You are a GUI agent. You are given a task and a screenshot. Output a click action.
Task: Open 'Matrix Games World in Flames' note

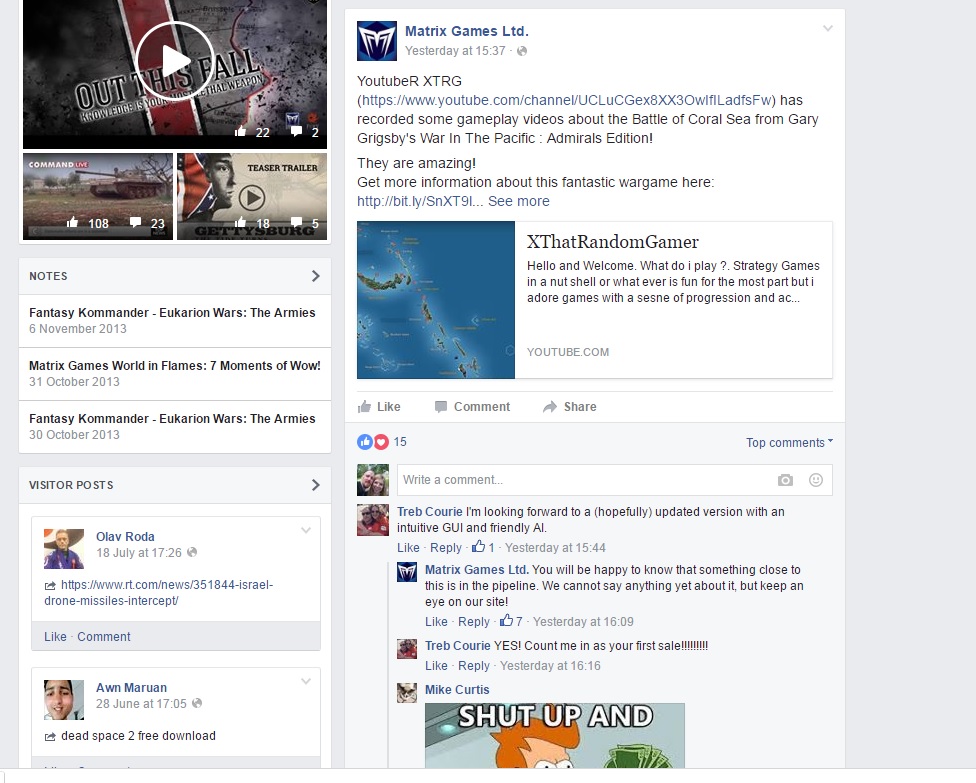(x=175, y=365)
